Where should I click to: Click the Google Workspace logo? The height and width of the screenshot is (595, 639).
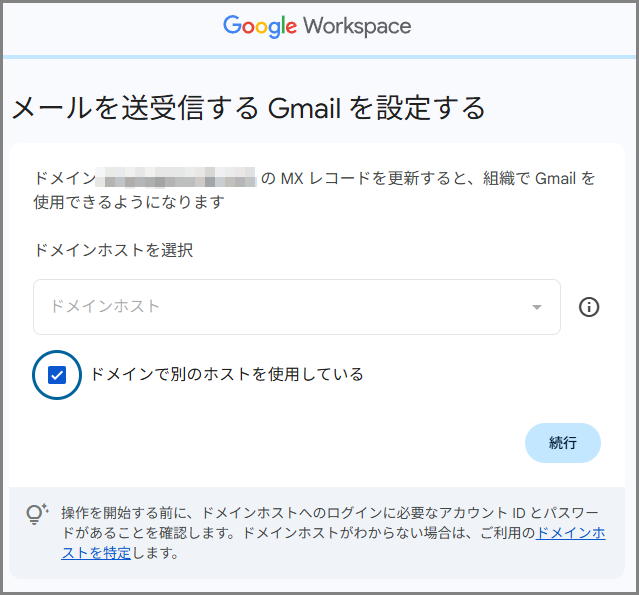click(x=317, y=26)
